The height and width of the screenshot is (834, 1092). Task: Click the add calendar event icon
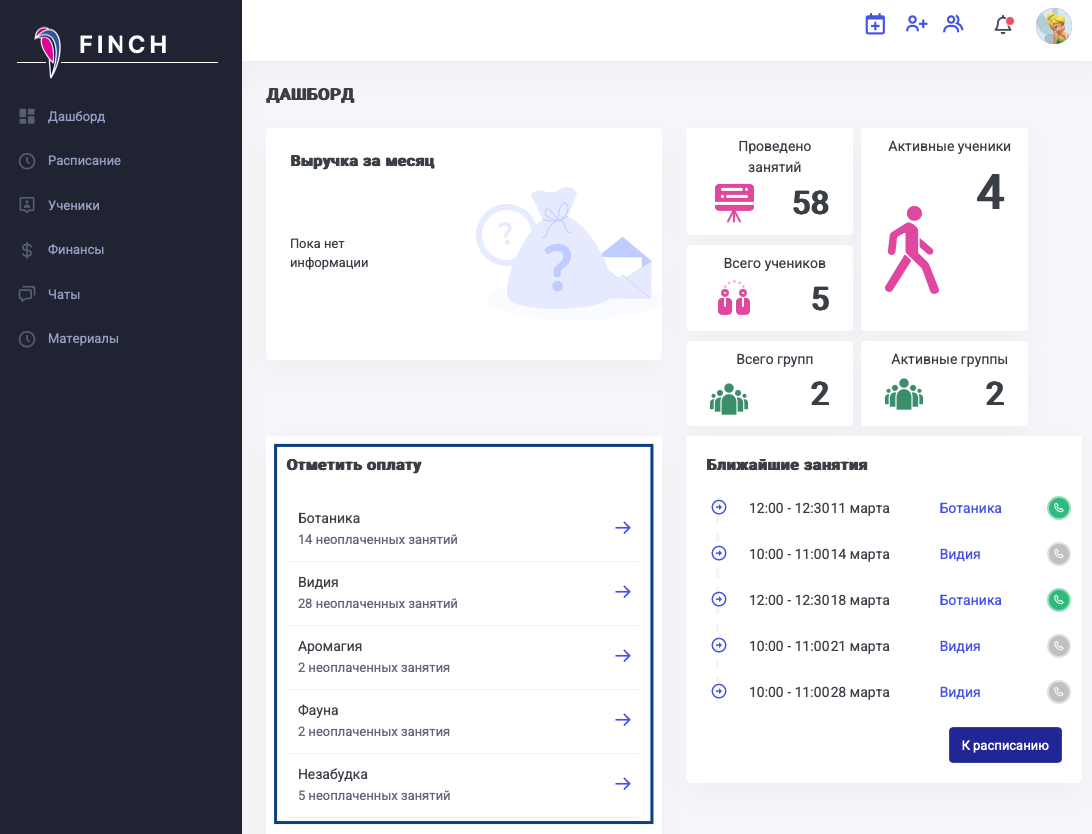pyautogui.click(x=875, y=25)
